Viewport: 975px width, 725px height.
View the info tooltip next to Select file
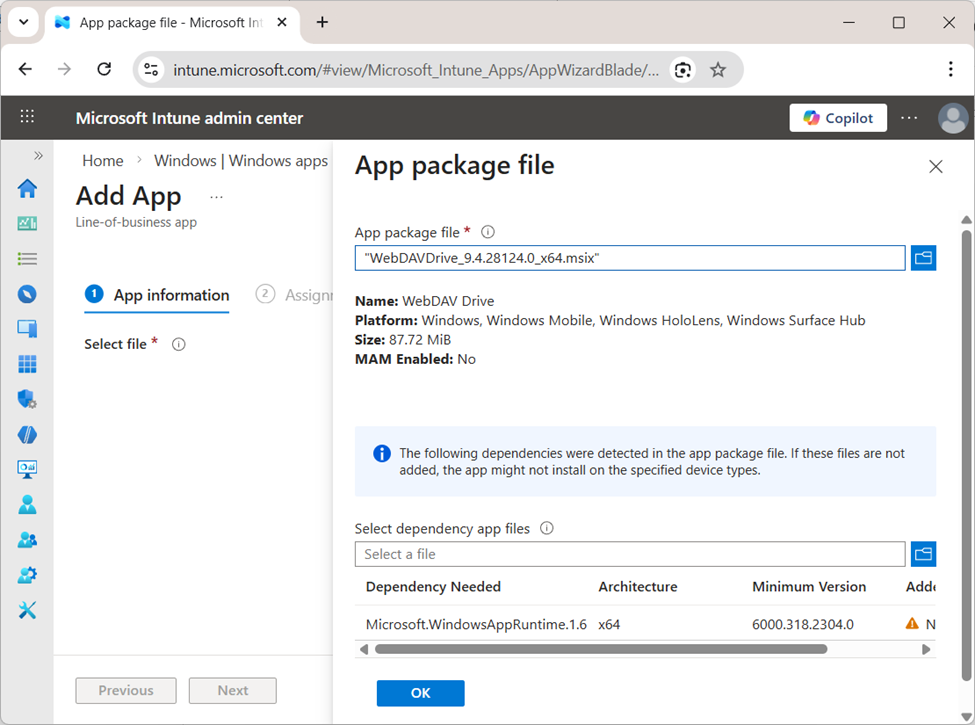(177, 344)
